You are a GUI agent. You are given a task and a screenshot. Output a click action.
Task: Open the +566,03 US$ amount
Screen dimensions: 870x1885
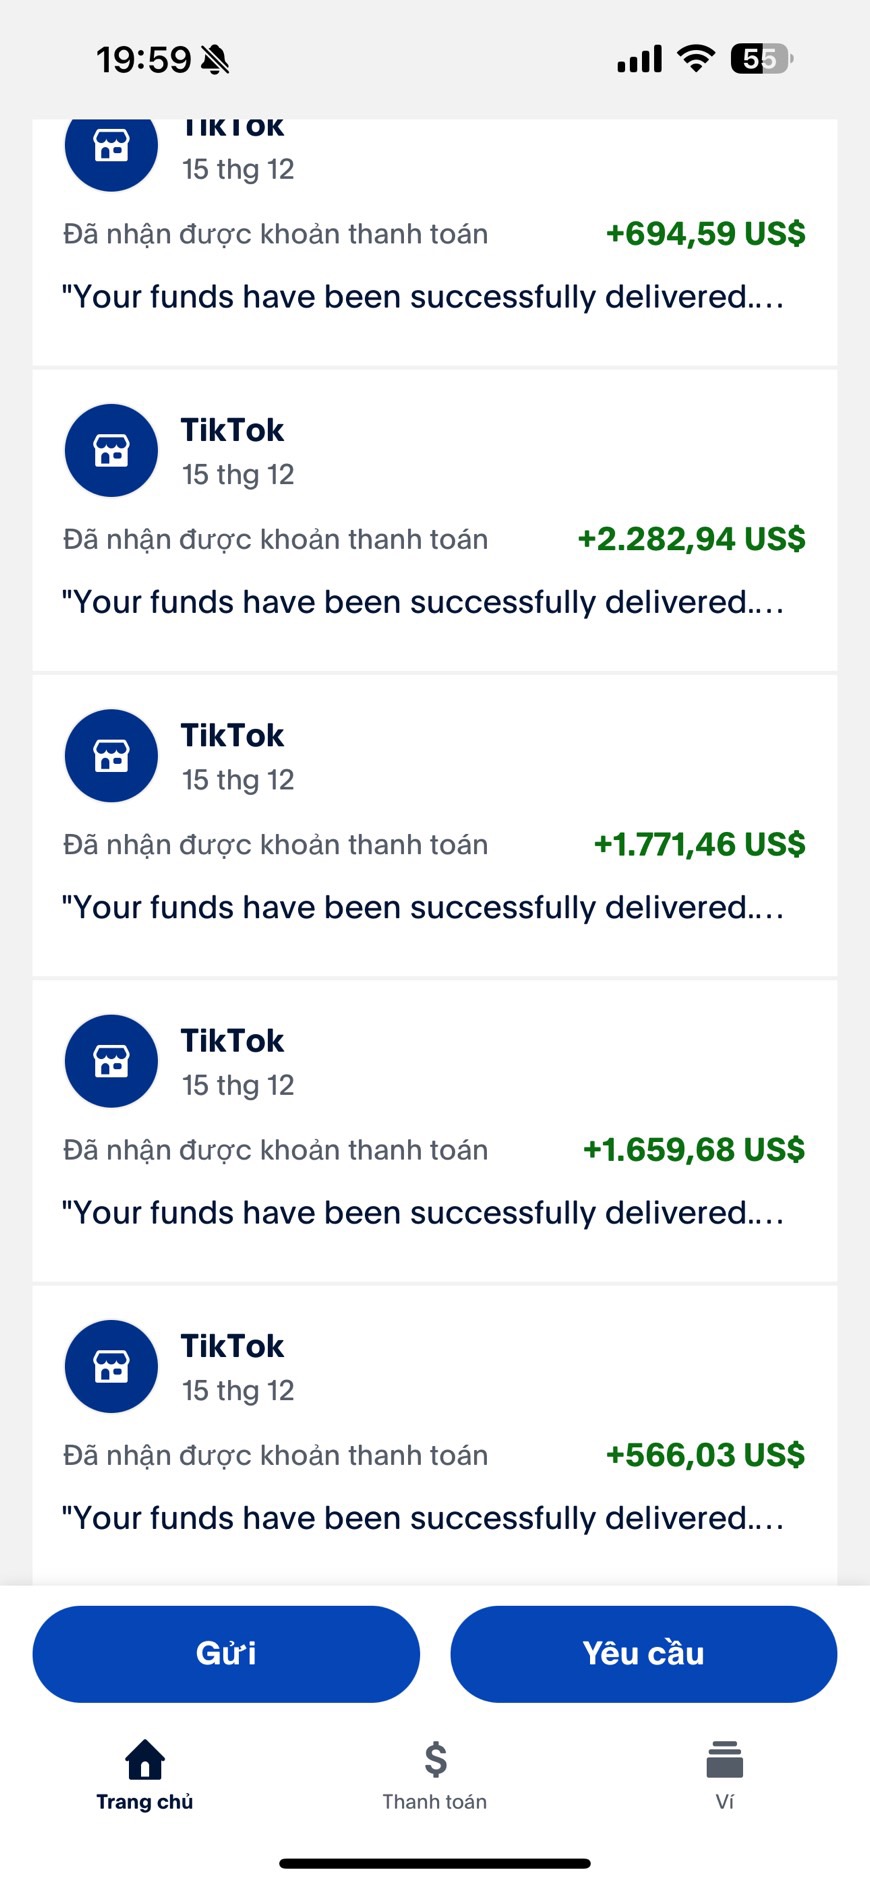(705, 1455)
